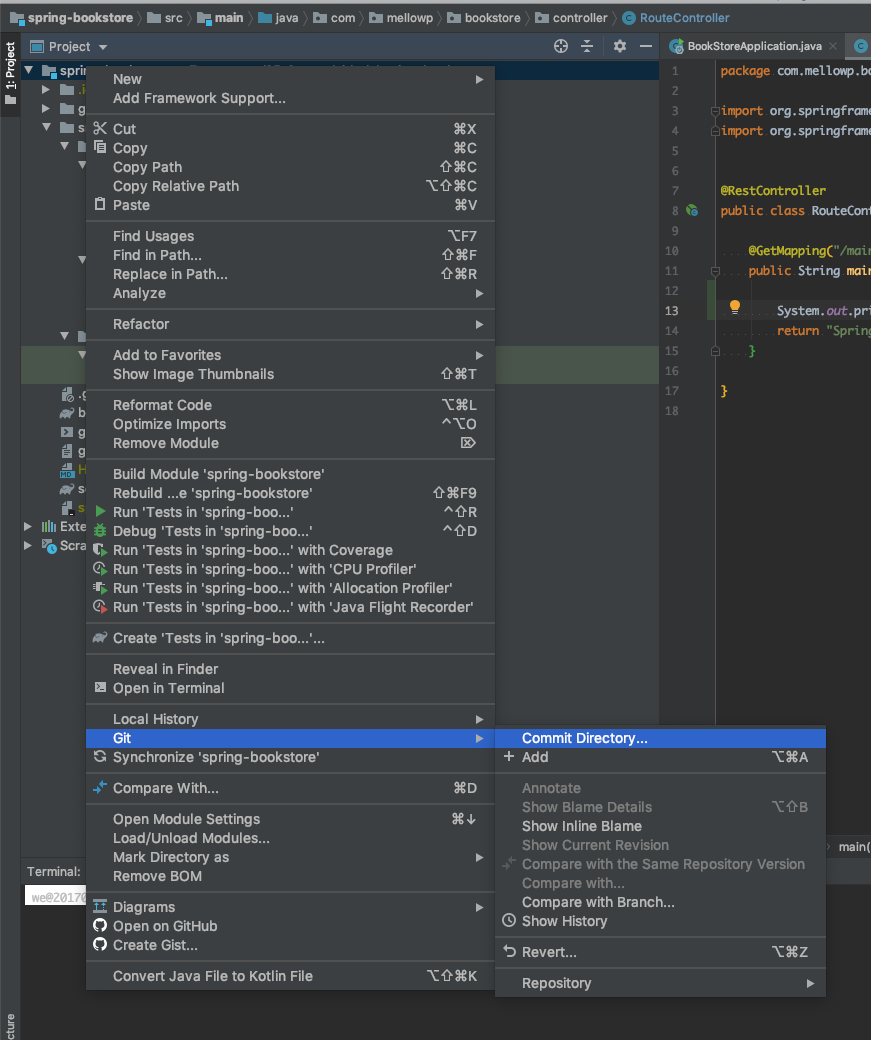Hide the Project panel with minus icon

(645, 46)
